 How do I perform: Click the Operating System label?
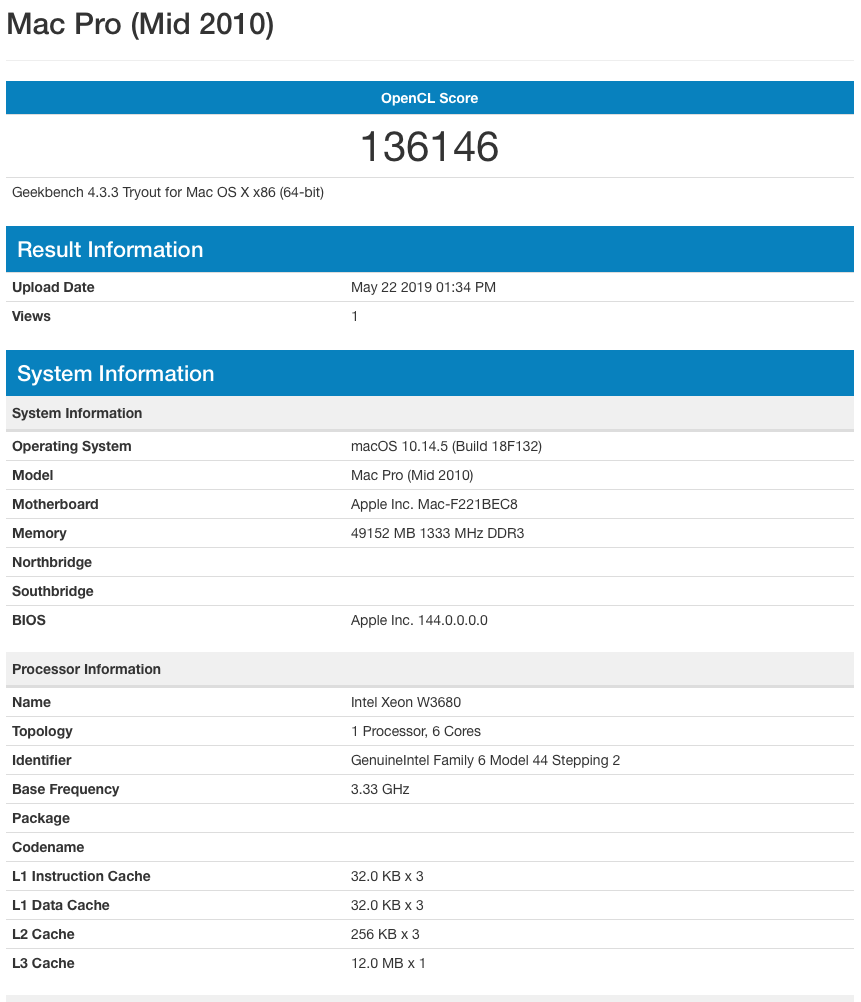[72, 447]
